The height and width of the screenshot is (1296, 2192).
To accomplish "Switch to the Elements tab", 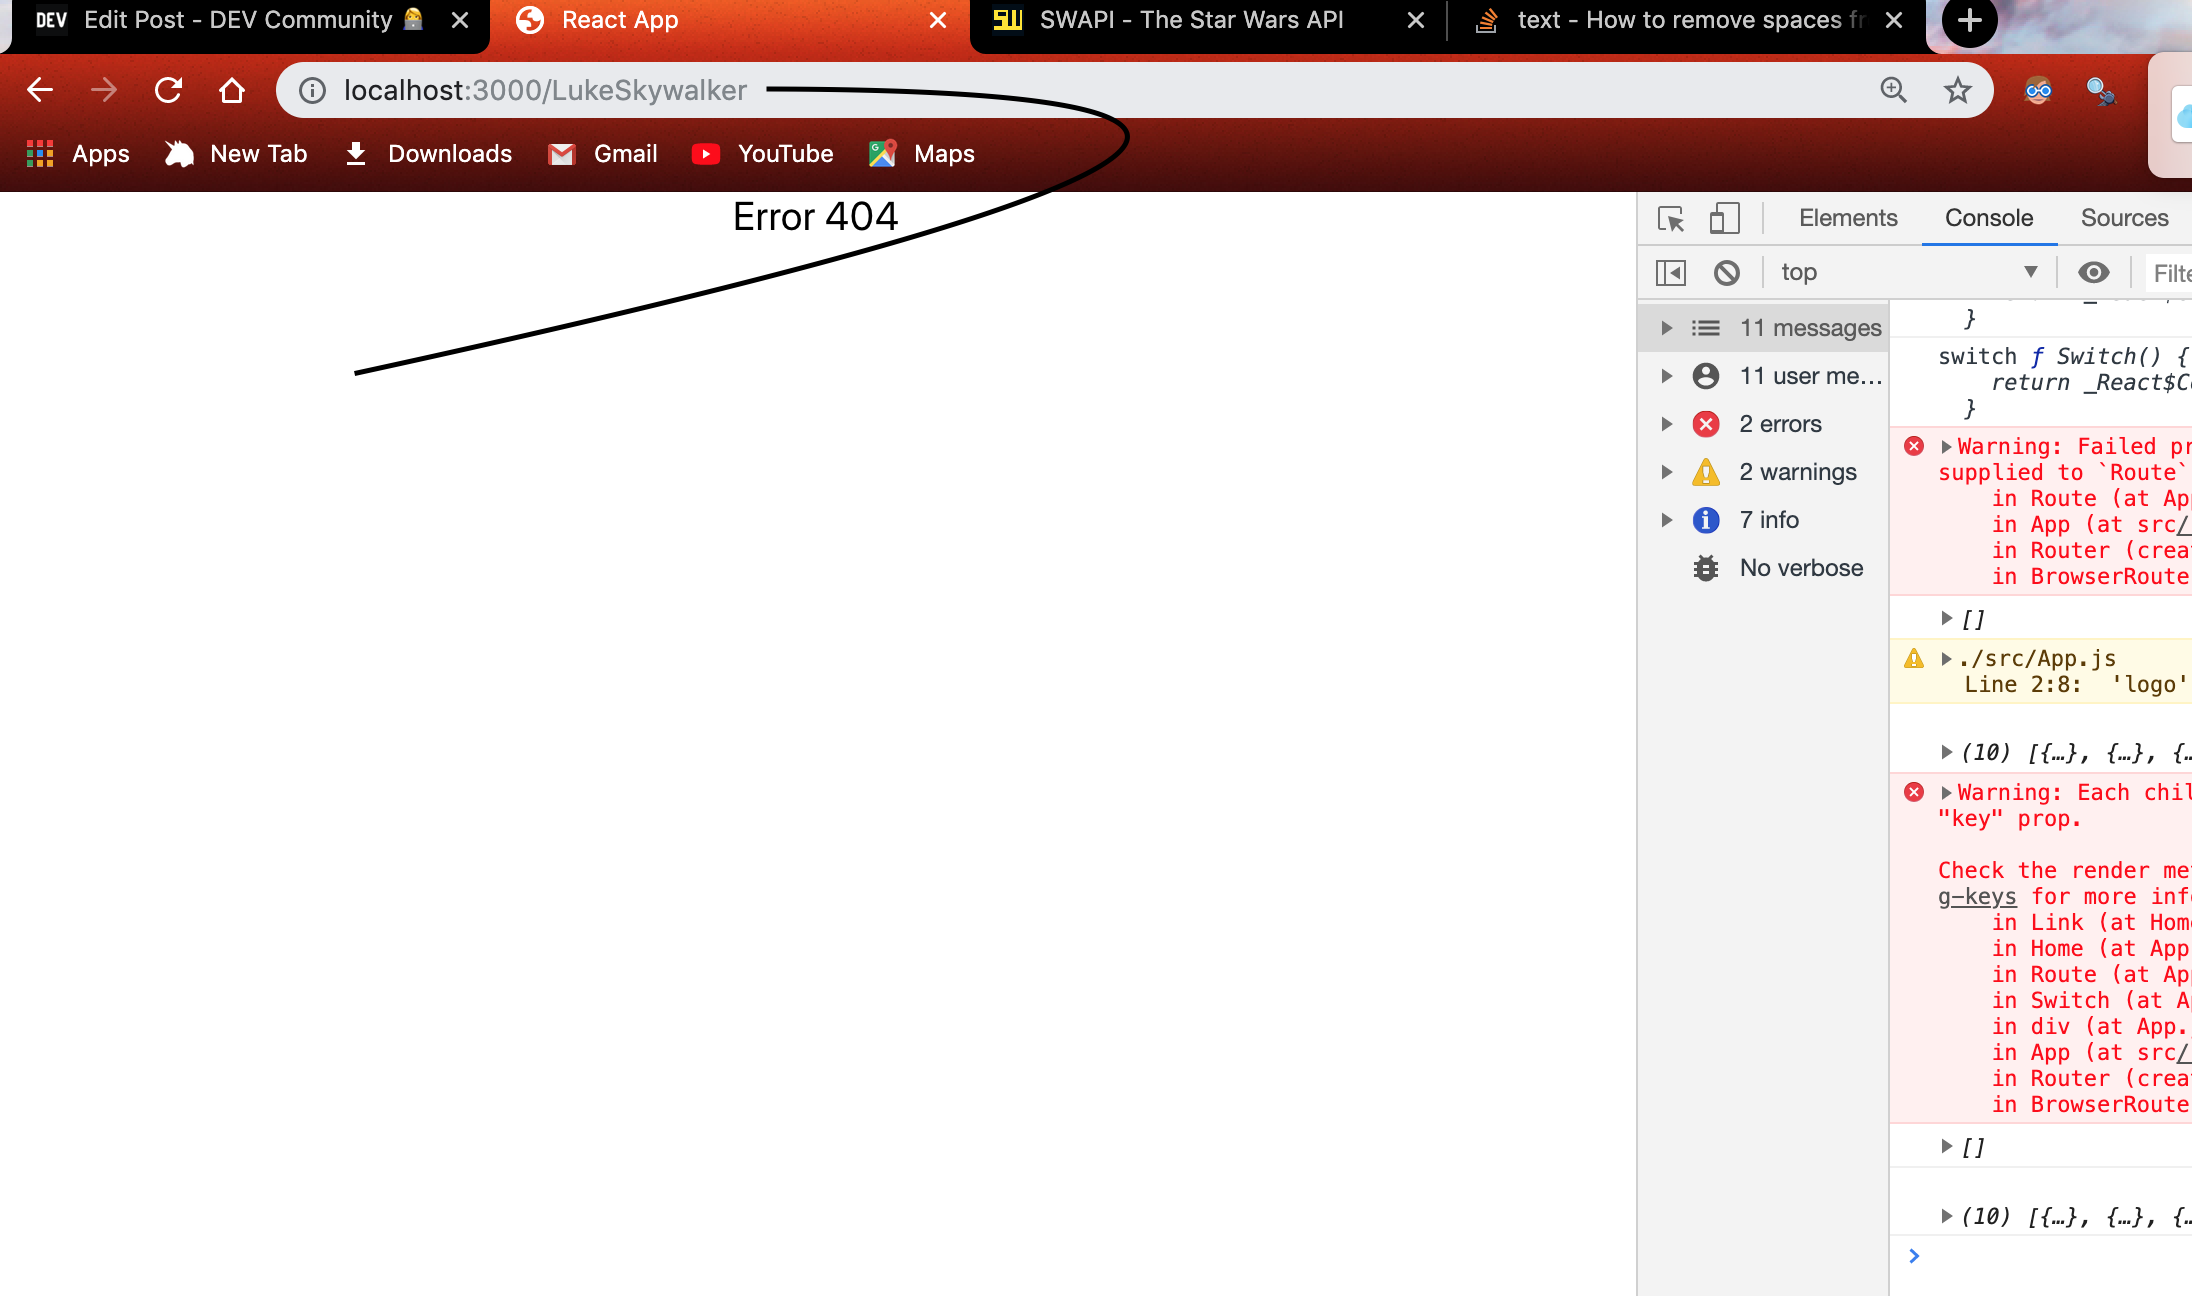I will [1847, 218].
